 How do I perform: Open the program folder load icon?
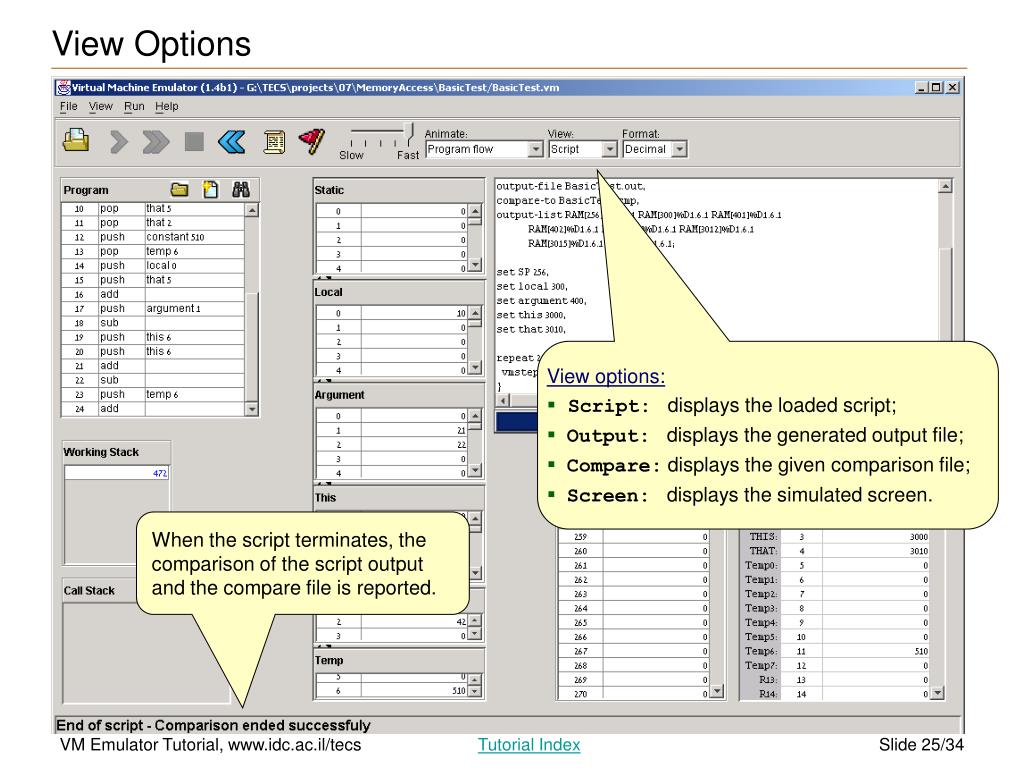coord(179,189)
